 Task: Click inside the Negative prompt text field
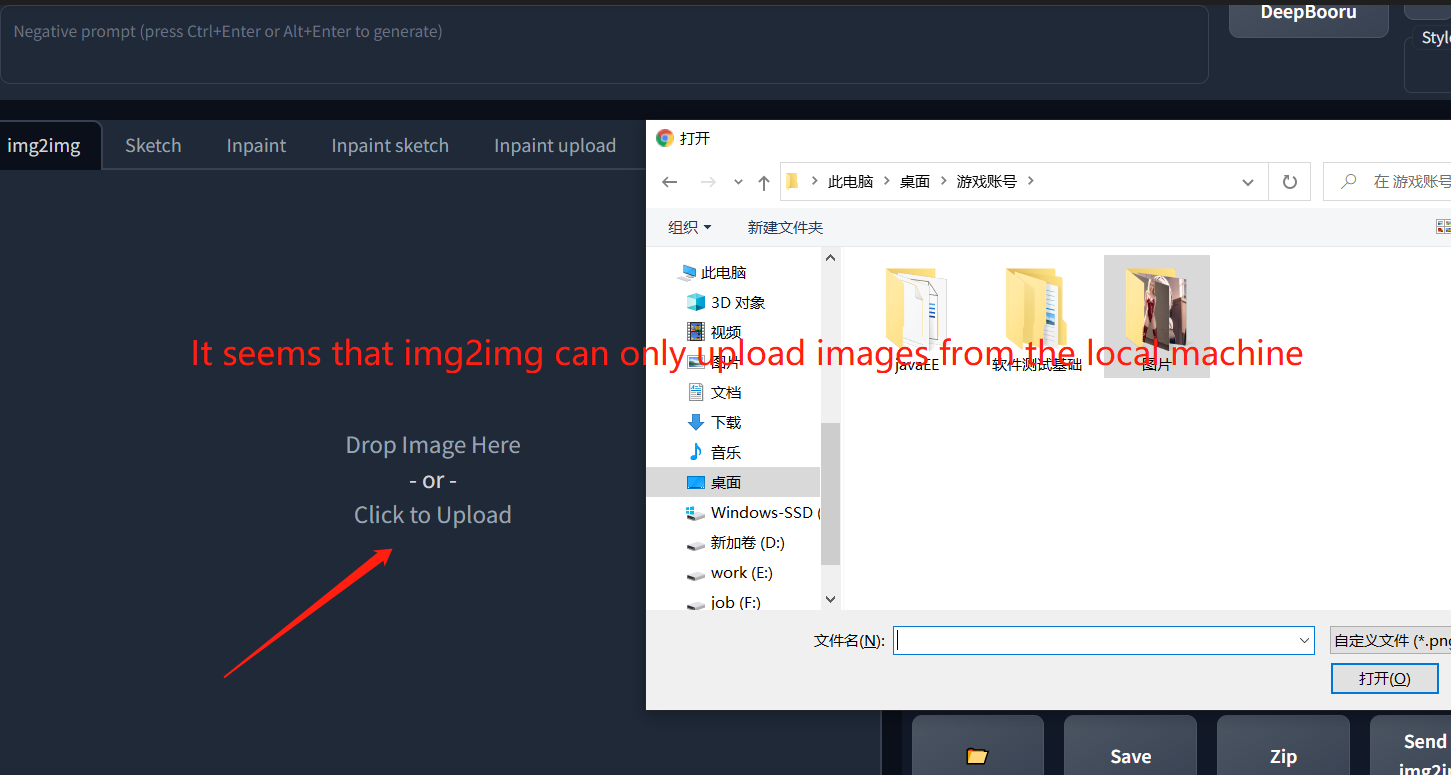pos(600,44)
